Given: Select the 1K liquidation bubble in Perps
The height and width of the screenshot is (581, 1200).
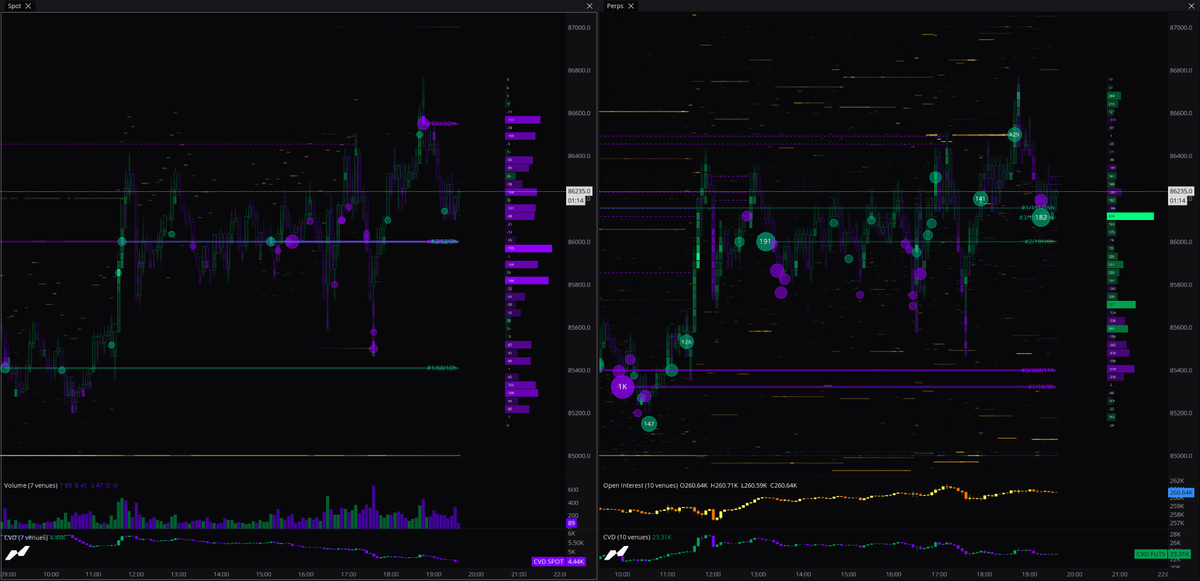Looking at the screenshot, I should pyautogui.click(x=622, y=386).
